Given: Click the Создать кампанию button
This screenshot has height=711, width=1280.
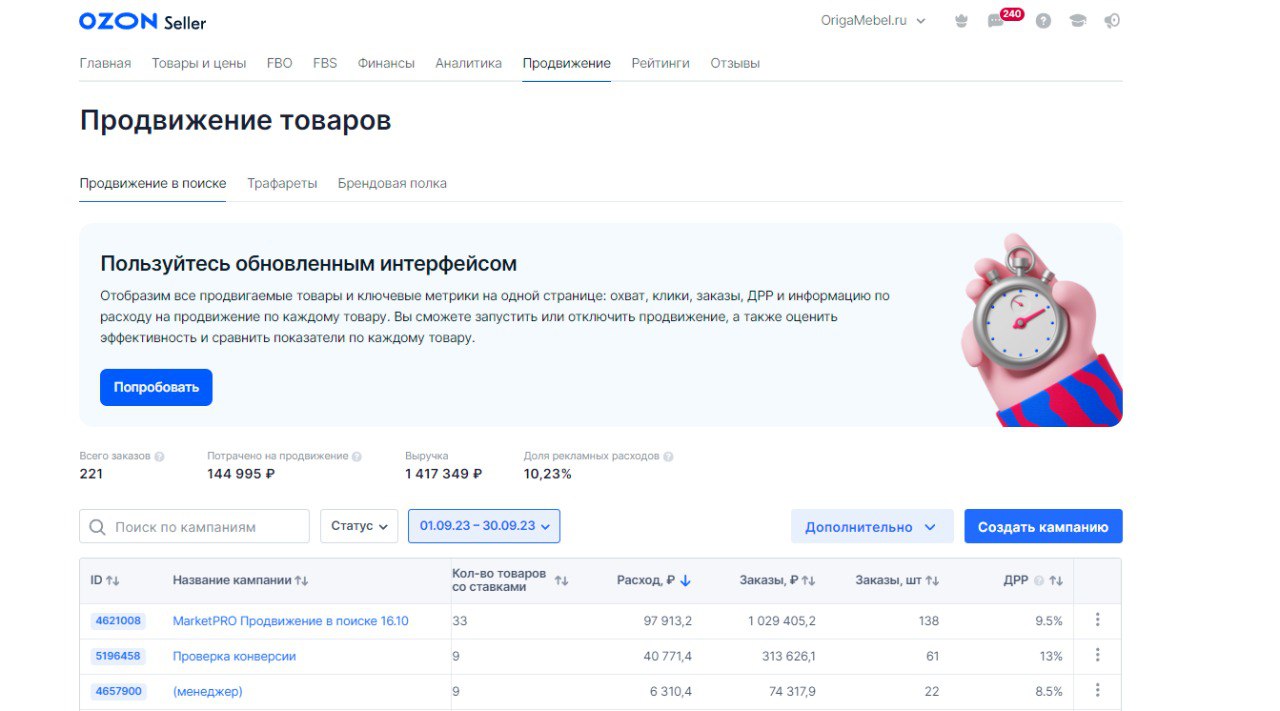Looking at the screenshot, I should (x=1043, y=527).
